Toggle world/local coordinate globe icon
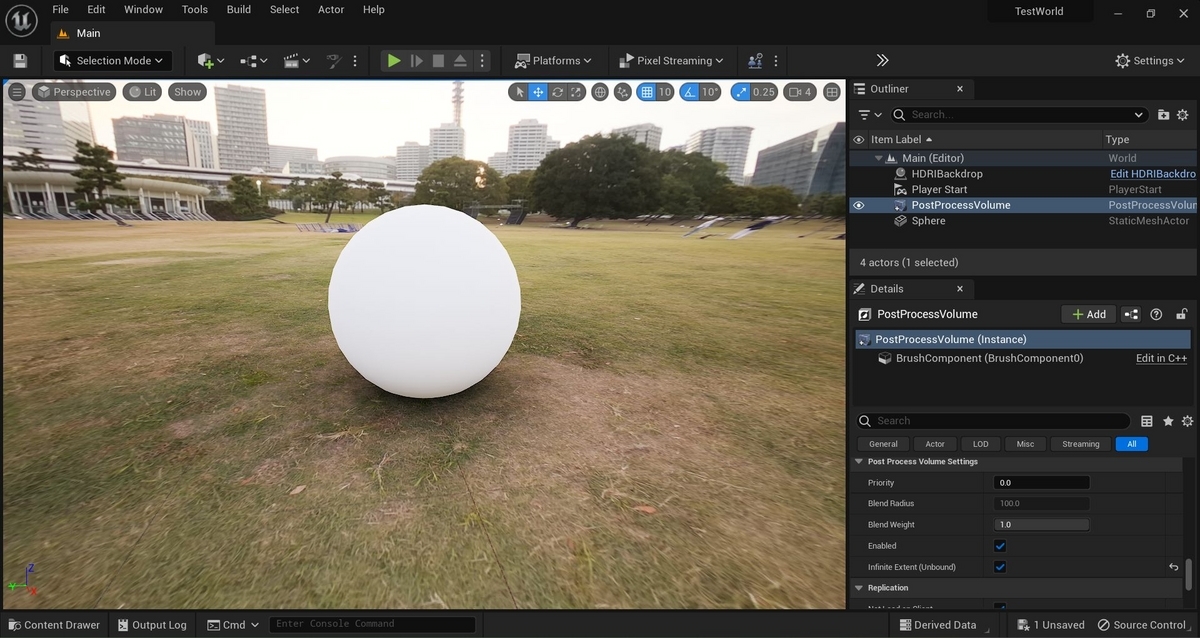The image size is (1200, 638). tap(600, 92)
